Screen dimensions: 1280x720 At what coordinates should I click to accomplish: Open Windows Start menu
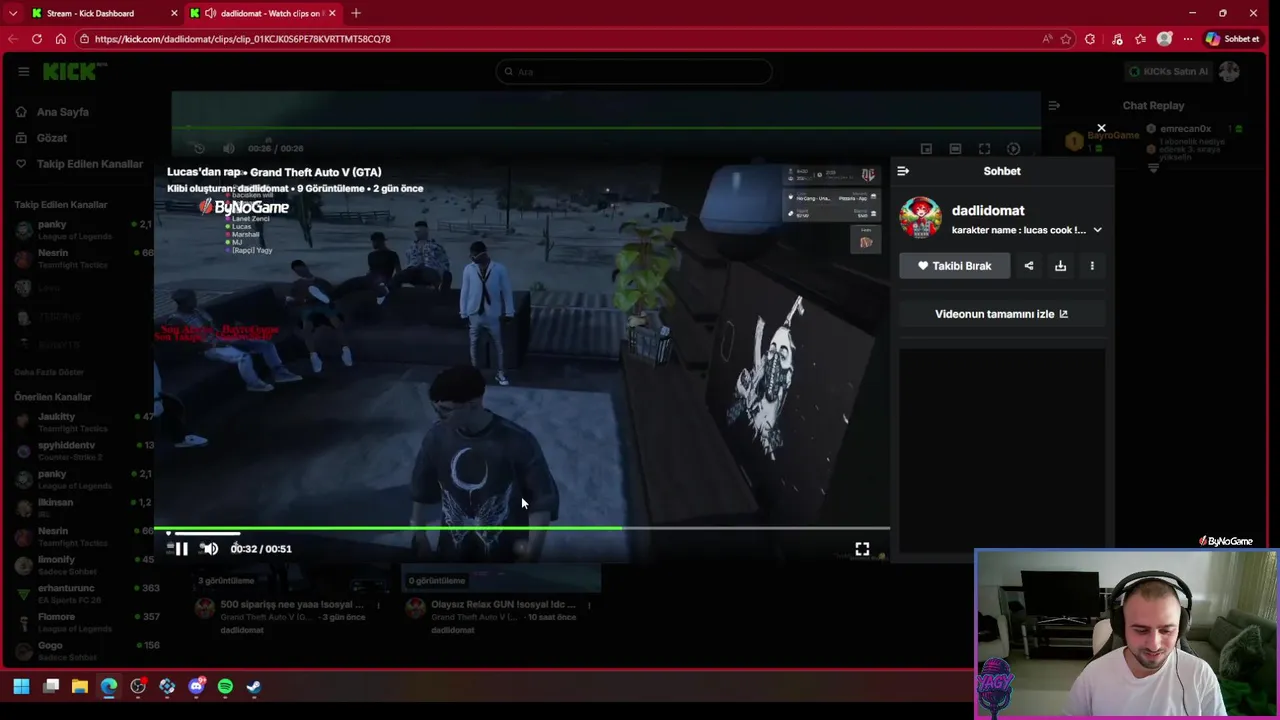(21, 686)
